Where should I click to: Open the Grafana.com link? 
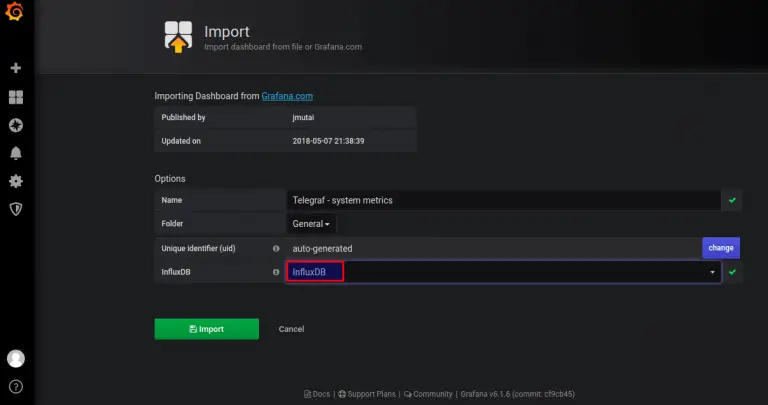288,96
